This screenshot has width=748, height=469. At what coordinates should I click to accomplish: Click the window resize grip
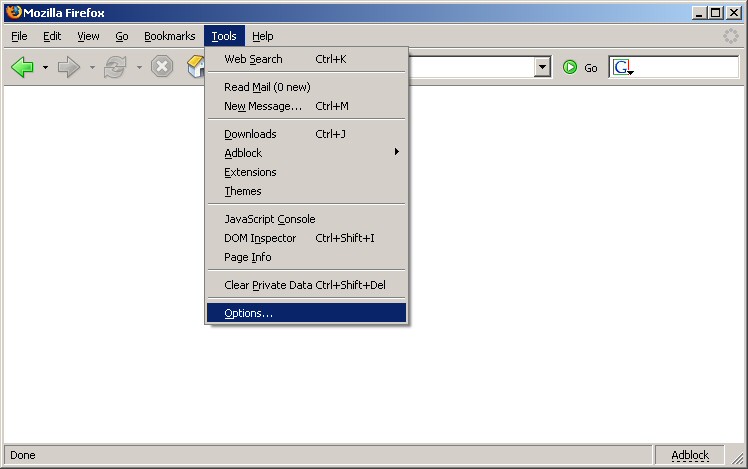737,457
